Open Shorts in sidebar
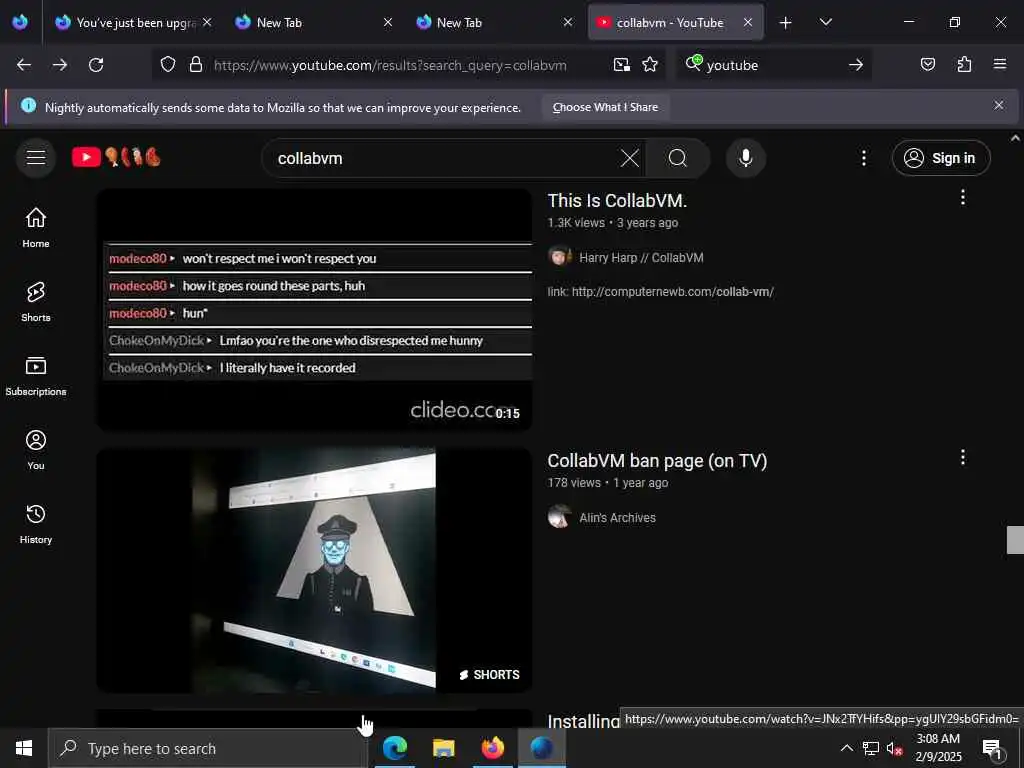This screenshot has width=1024, height=768. tap(36, 302)
